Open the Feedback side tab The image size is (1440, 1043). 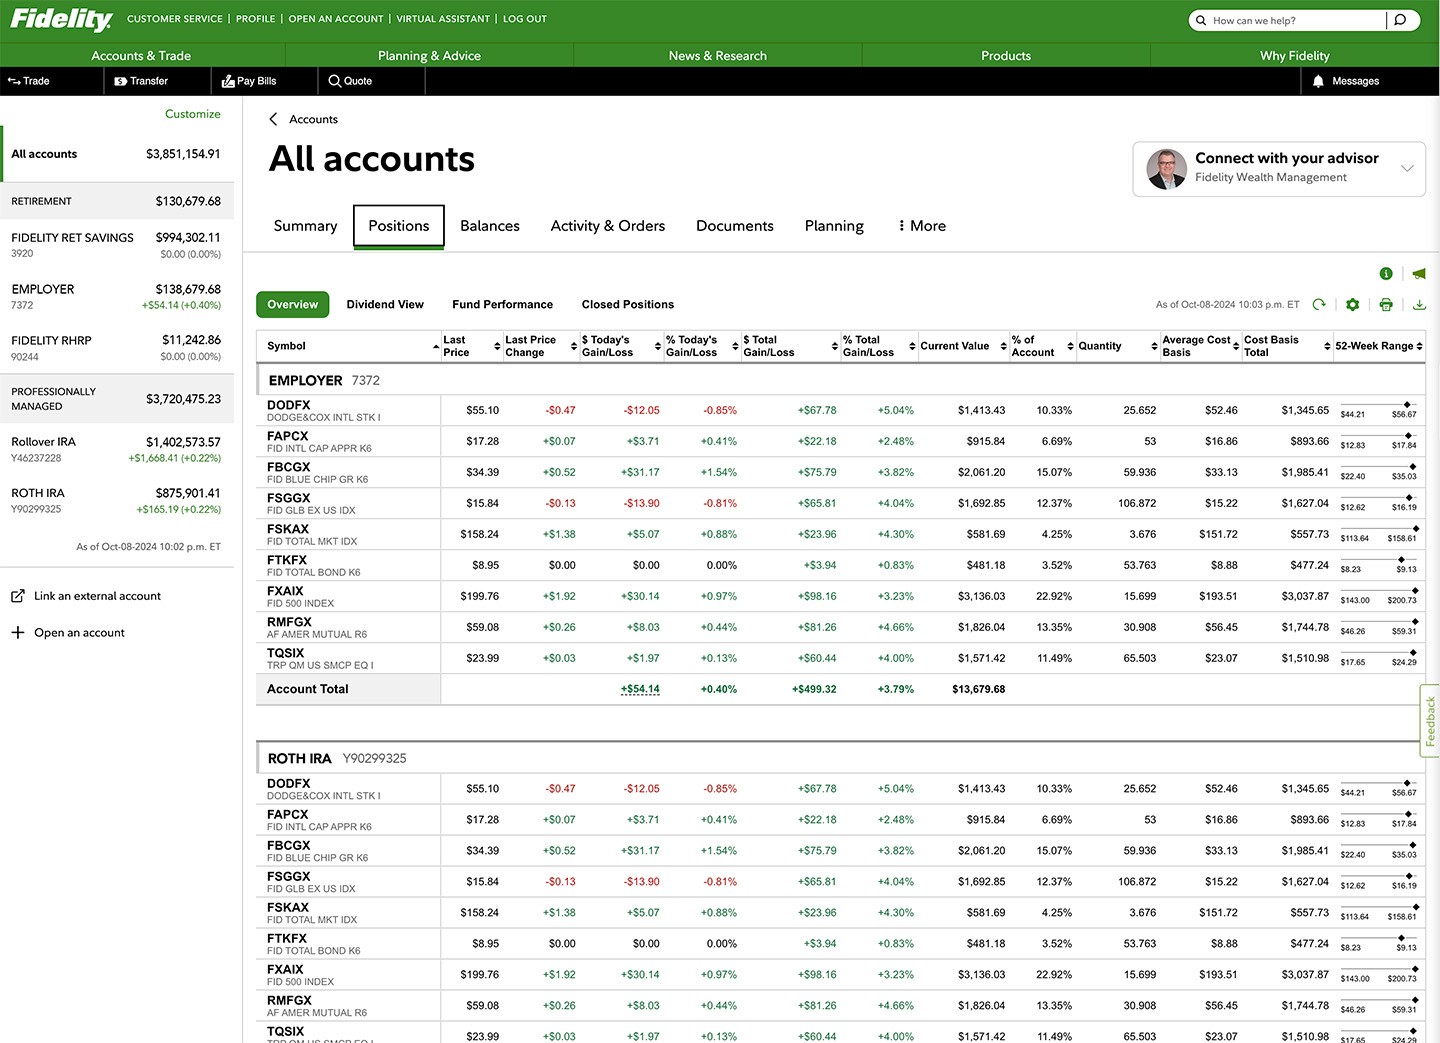[x=1430, y=721]
